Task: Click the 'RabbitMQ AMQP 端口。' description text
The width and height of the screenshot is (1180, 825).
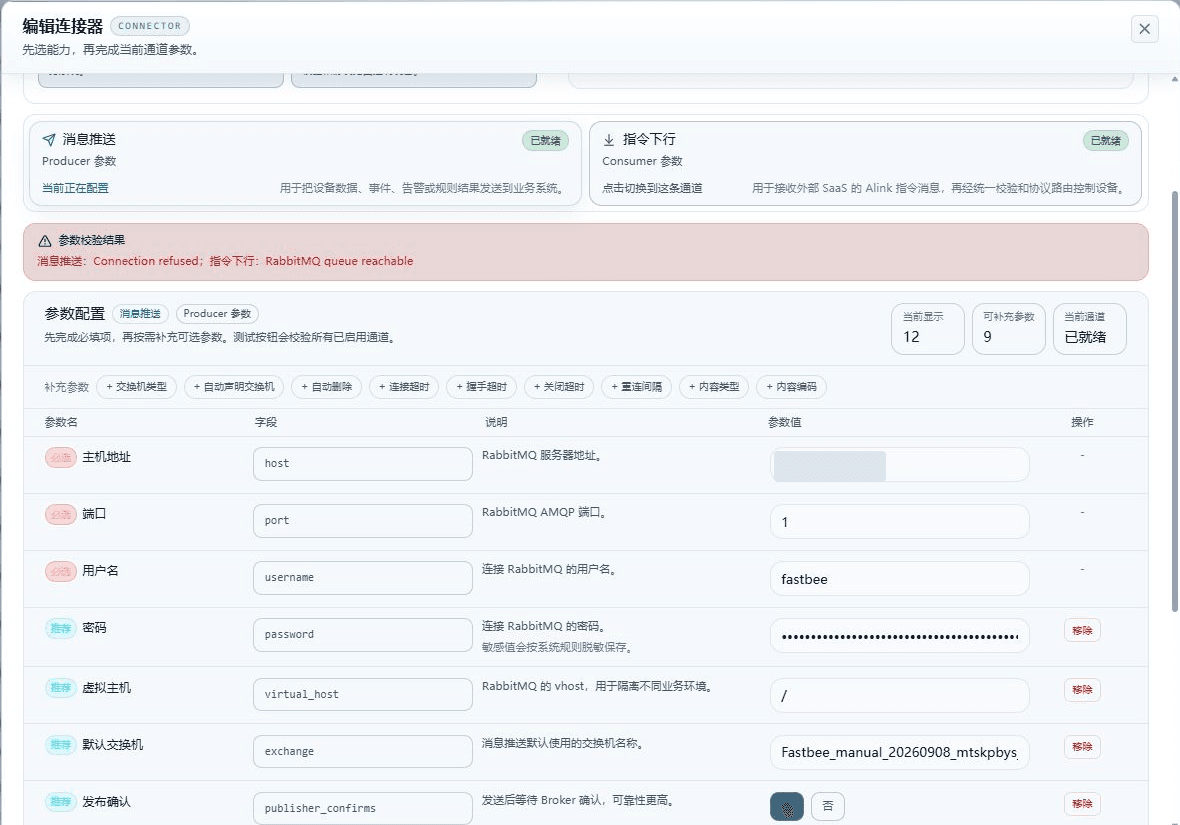Action: coord(545,513)
